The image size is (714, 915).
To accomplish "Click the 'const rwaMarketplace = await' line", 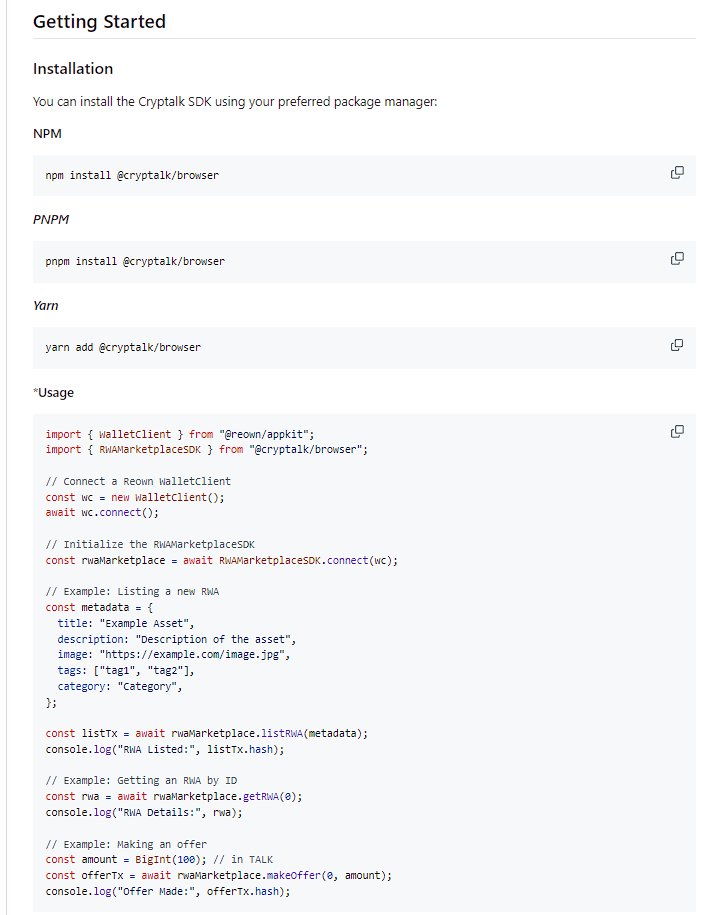I will pos(222,560).
